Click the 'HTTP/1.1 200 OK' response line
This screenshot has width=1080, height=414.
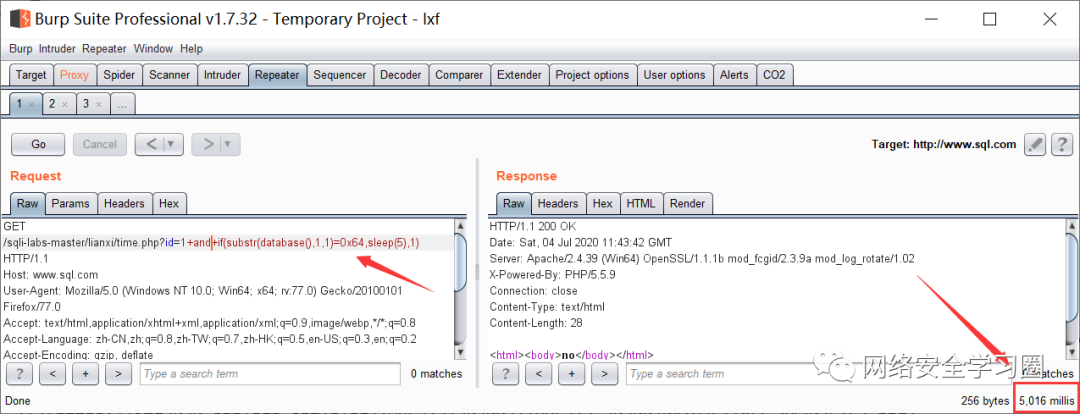pos(534,226)
